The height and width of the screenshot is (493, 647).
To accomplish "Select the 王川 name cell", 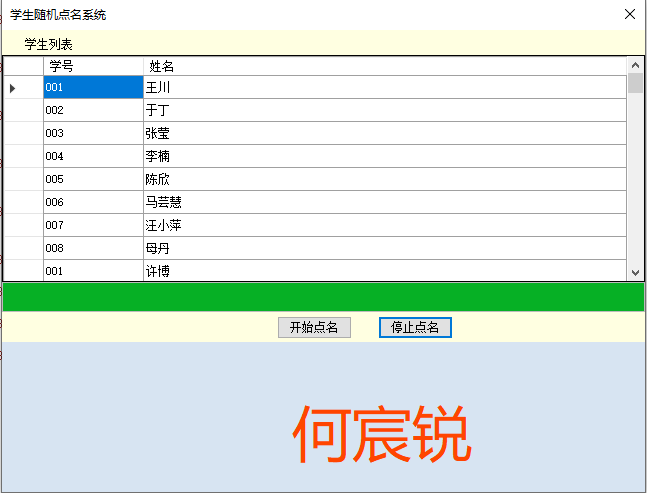I will pyautogui.click(x=385, y=87).
